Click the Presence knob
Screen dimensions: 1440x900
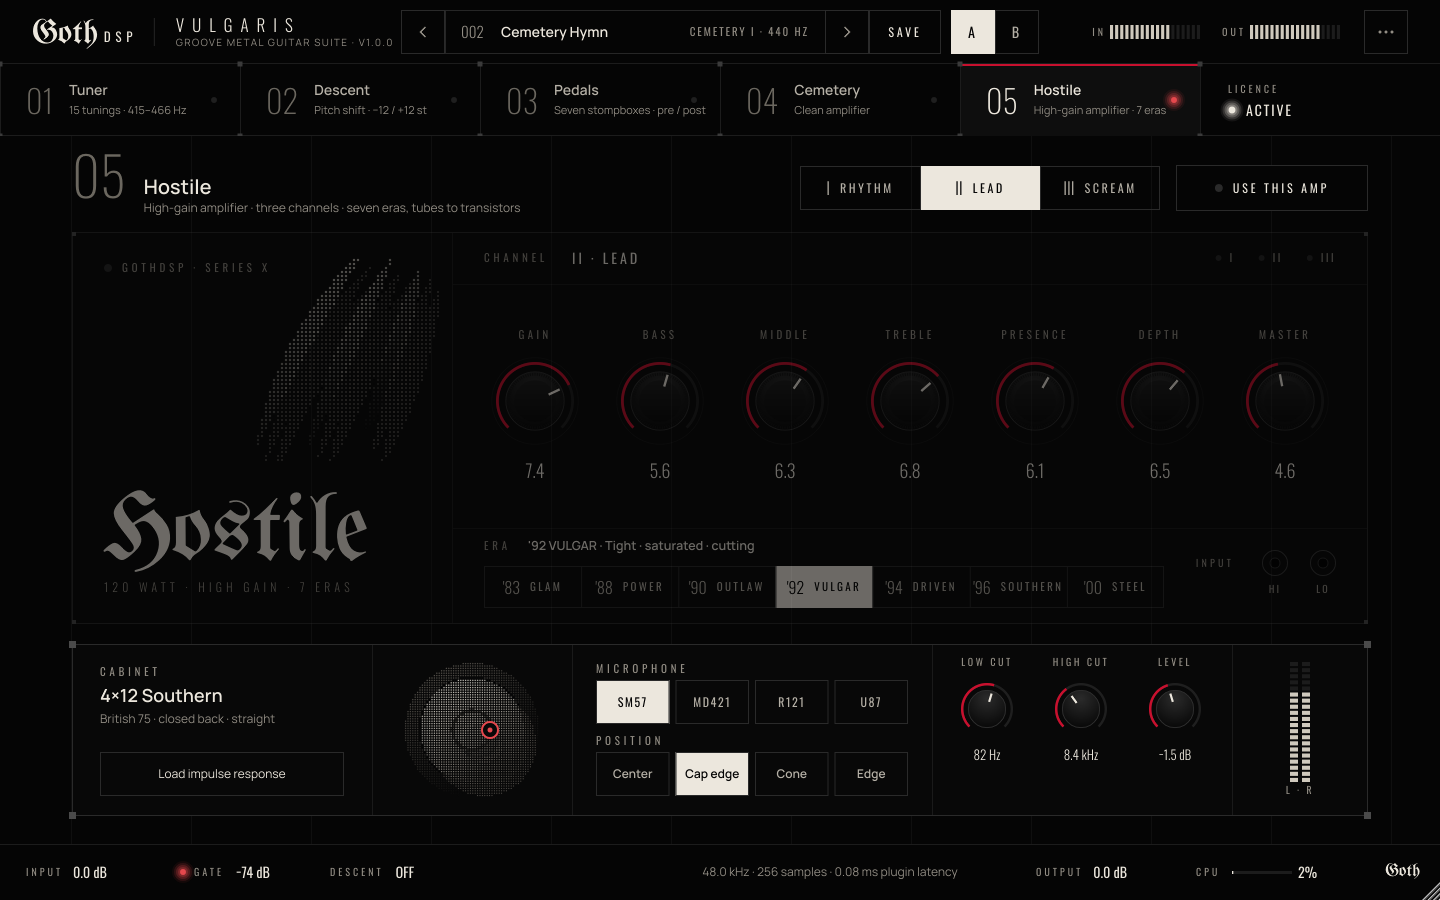[1035, 400]
